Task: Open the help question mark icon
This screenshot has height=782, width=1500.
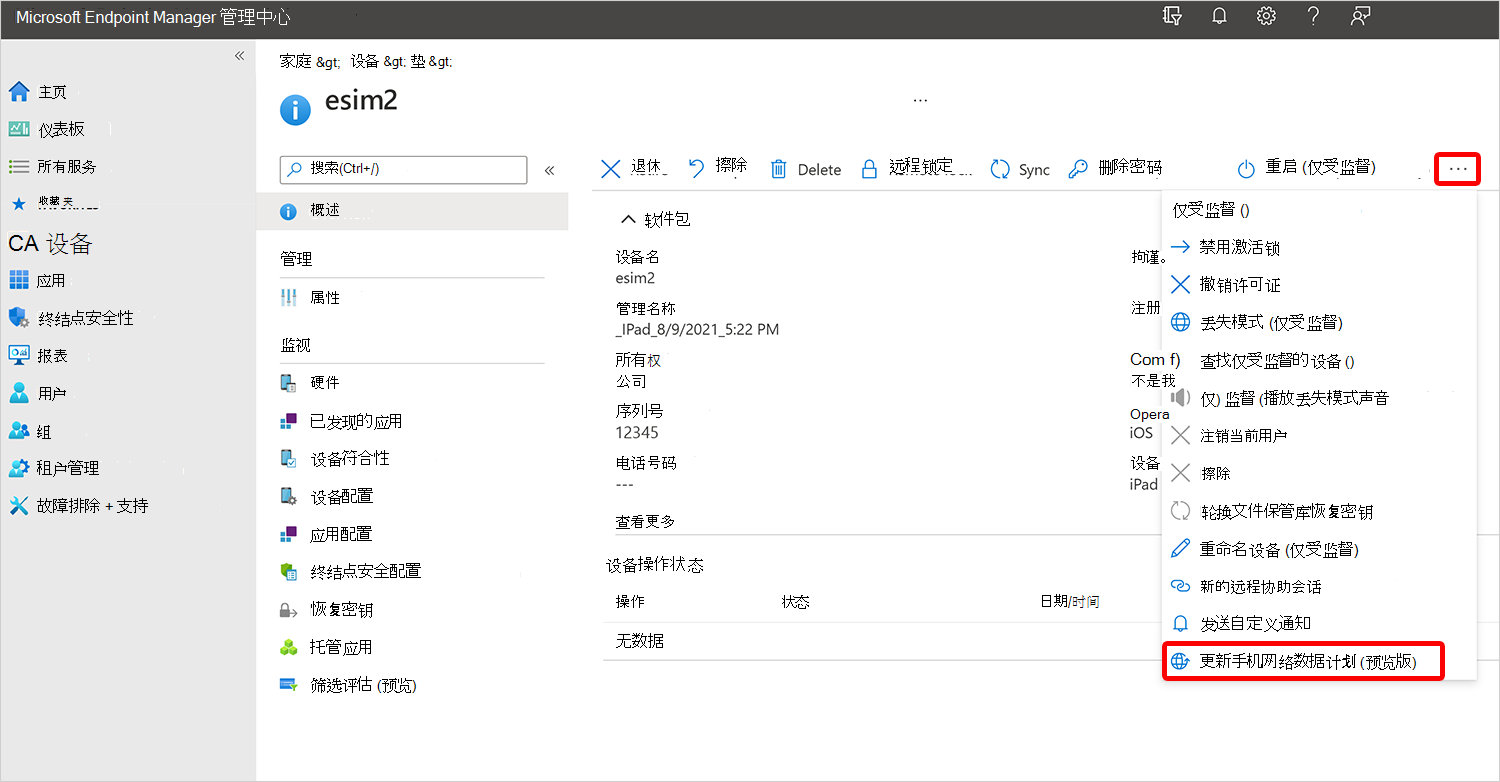Action: click(x=1315, y=16)
